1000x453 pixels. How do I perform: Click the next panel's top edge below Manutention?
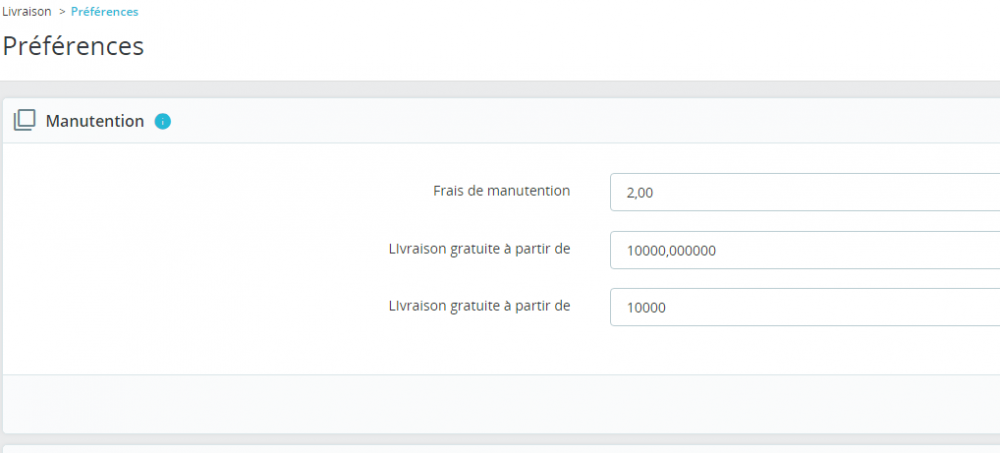click(500, 448)
